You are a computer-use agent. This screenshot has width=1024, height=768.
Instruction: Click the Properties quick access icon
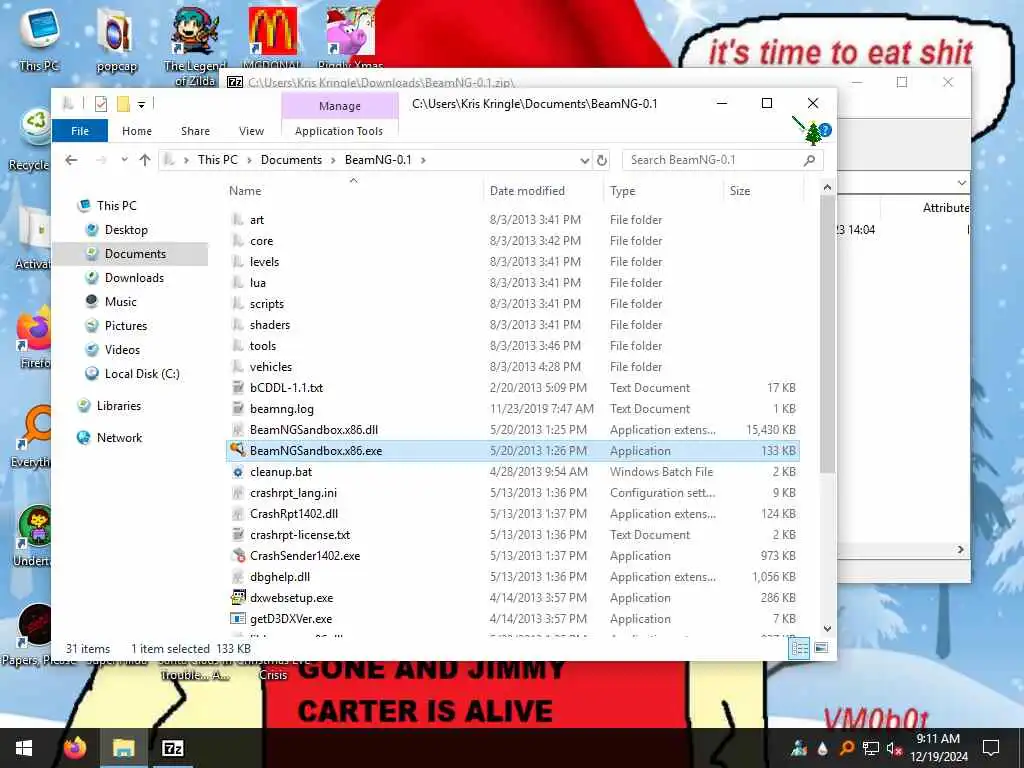point(101,104)
